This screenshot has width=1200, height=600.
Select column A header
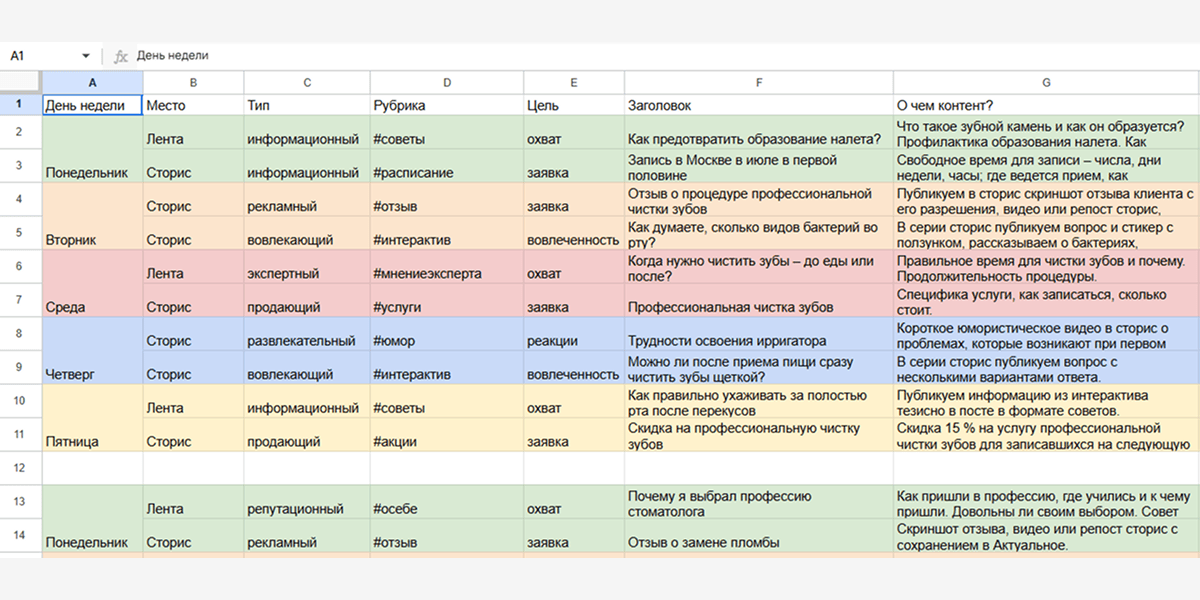pyautogui.click(x=92, y=83)
